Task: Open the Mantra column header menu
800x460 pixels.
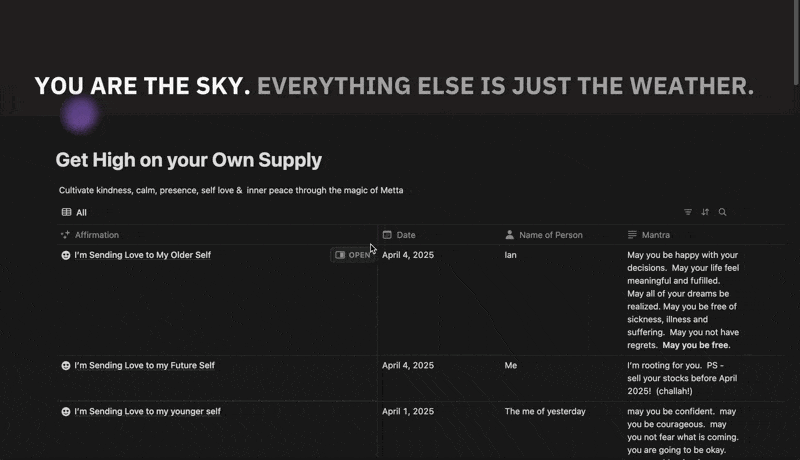Action: (x=656, y=235)
